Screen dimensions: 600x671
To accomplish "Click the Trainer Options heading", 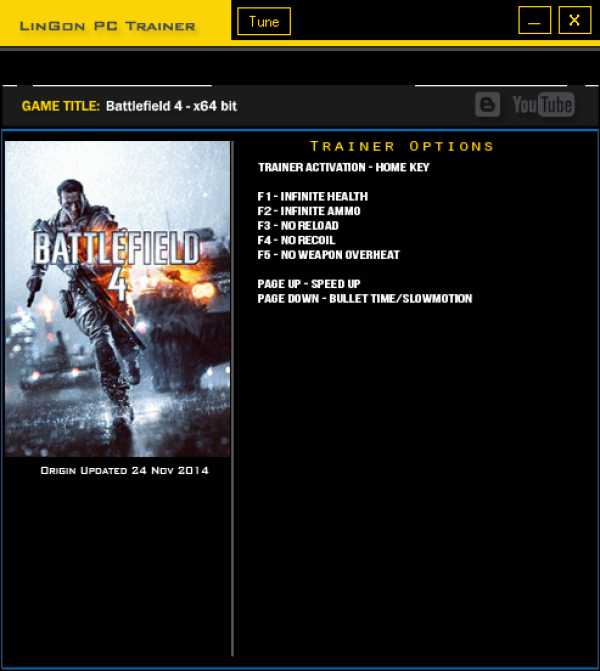I will (402, 146).
